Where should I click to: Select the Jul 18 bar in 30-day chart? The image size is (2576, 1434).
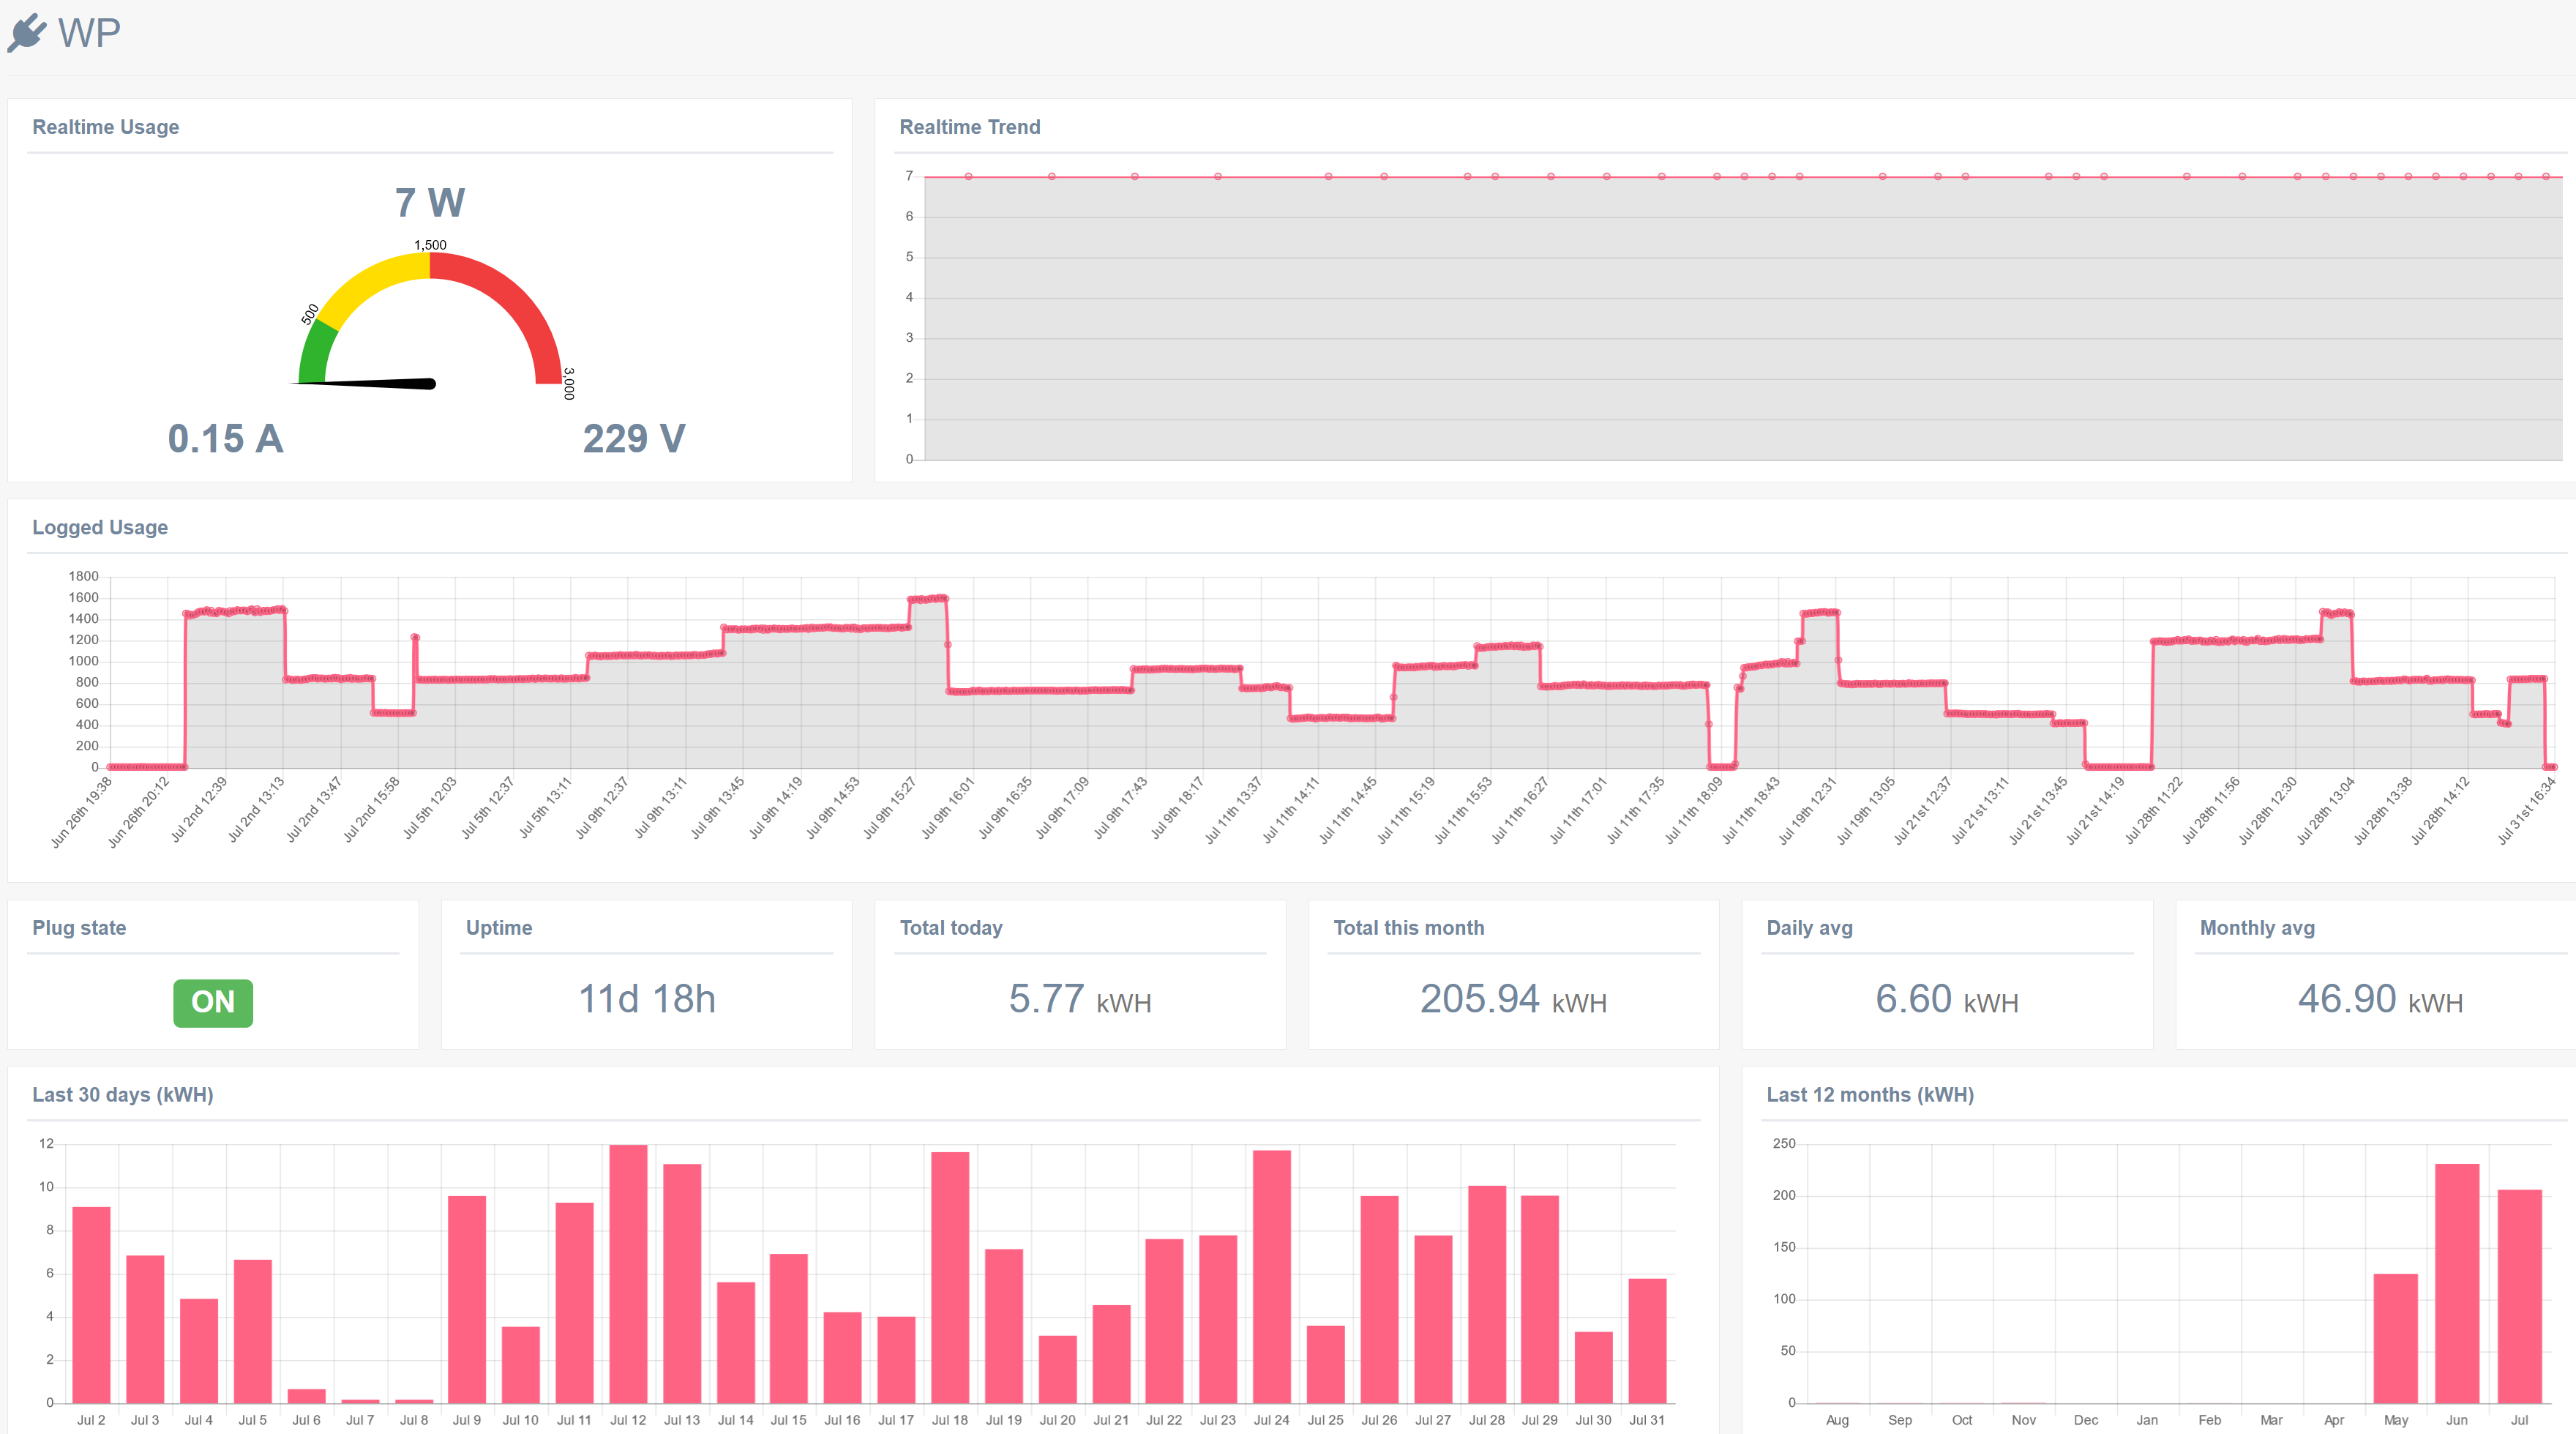[x=949, y=1278]
